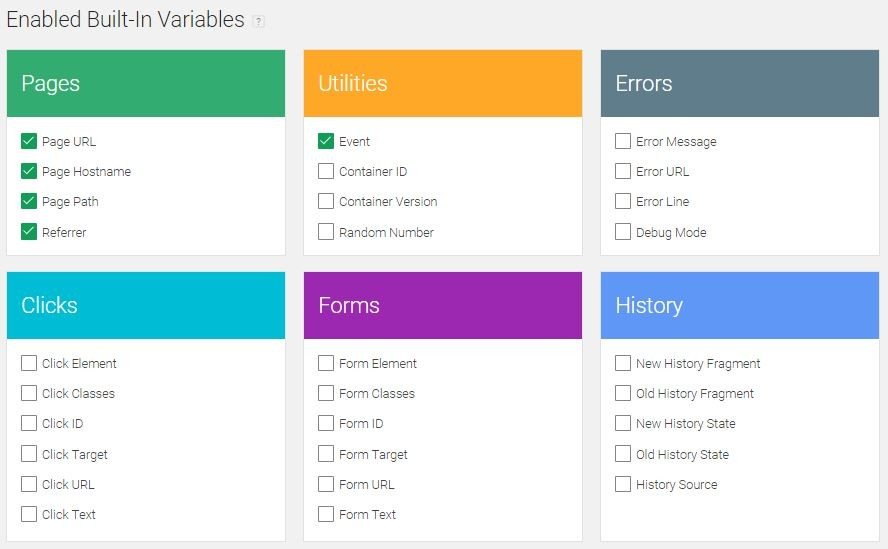Tick the Debug Mode checkbox
The height and width of the screenshot is (549, 888).
tap(623, 232)
